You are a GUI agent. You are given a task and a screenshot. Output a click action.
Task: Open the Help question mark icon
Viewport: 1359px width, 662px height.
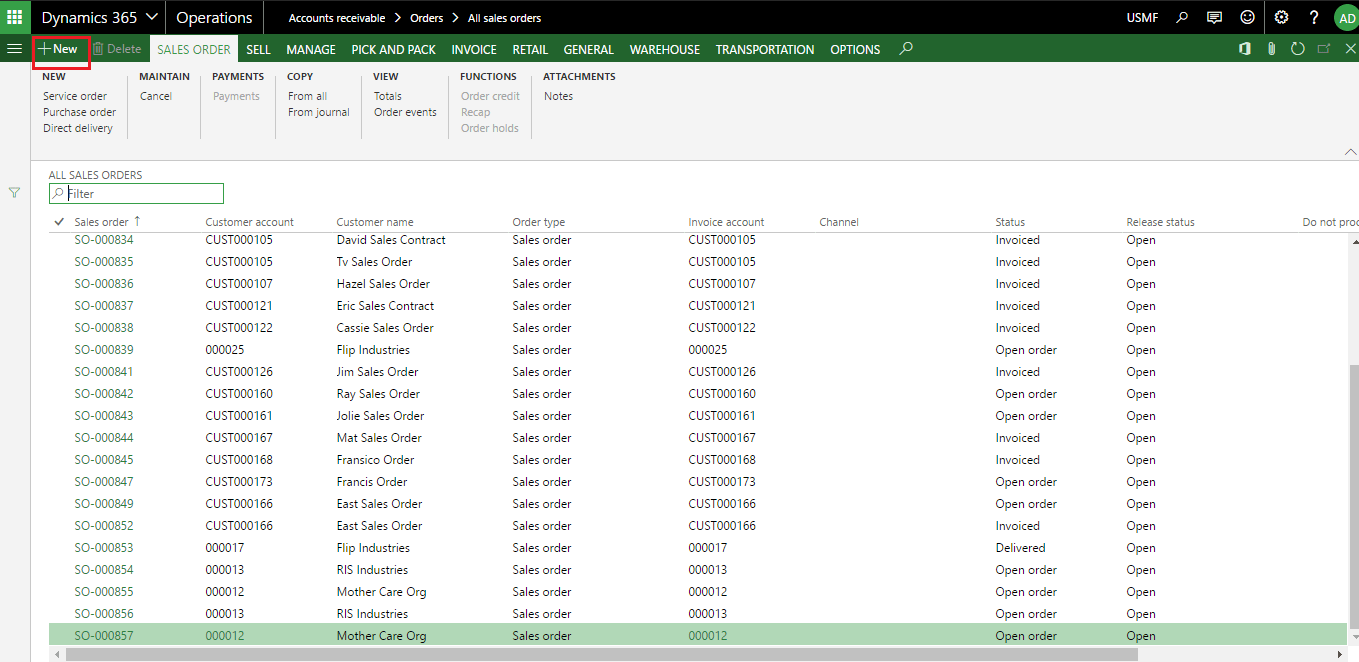pyautogui.click(x=1313, y=17)
